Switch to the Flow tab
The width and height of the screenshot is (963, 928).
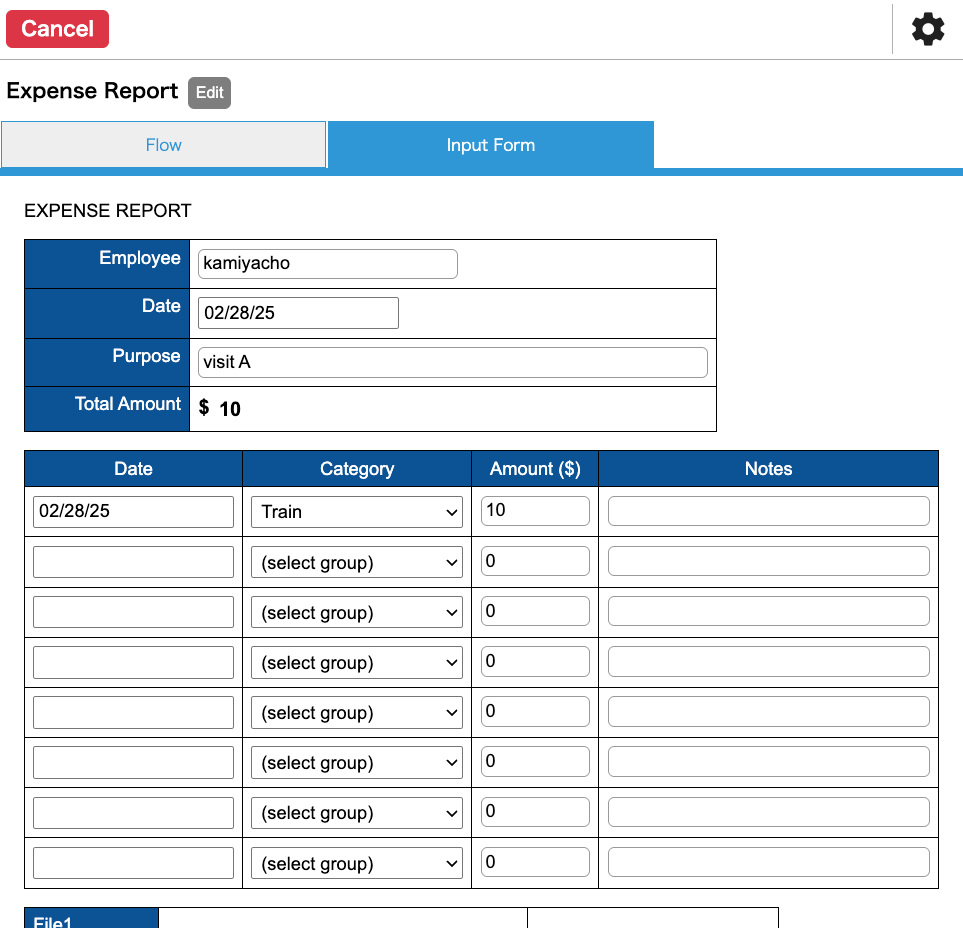pos(163,145)
